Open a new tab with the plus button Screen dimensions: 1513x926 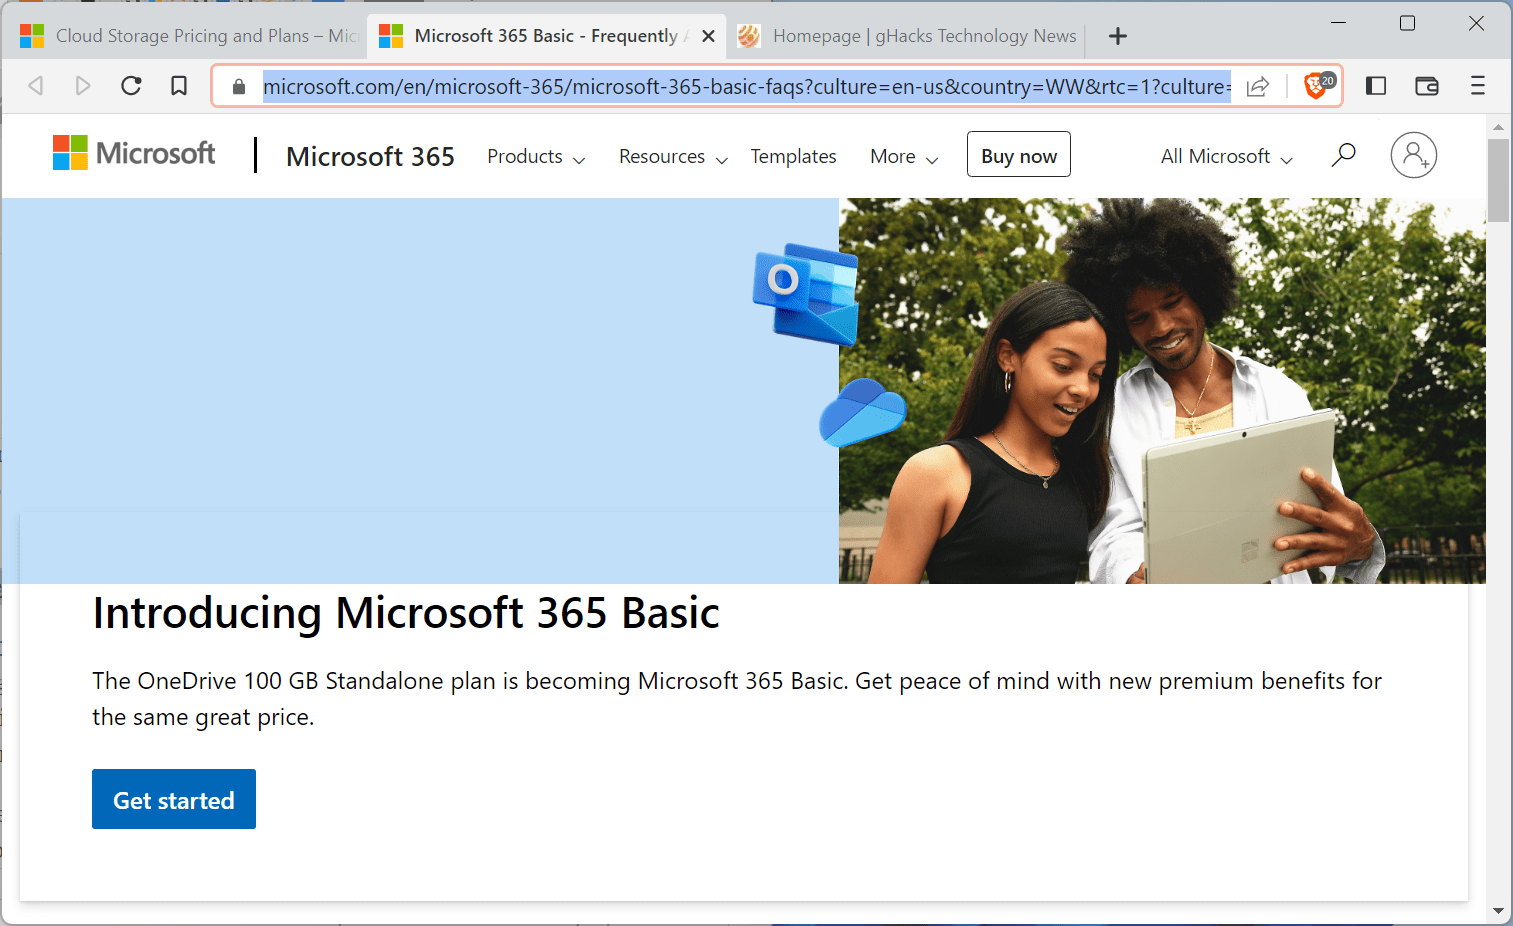pos(1118,36)
